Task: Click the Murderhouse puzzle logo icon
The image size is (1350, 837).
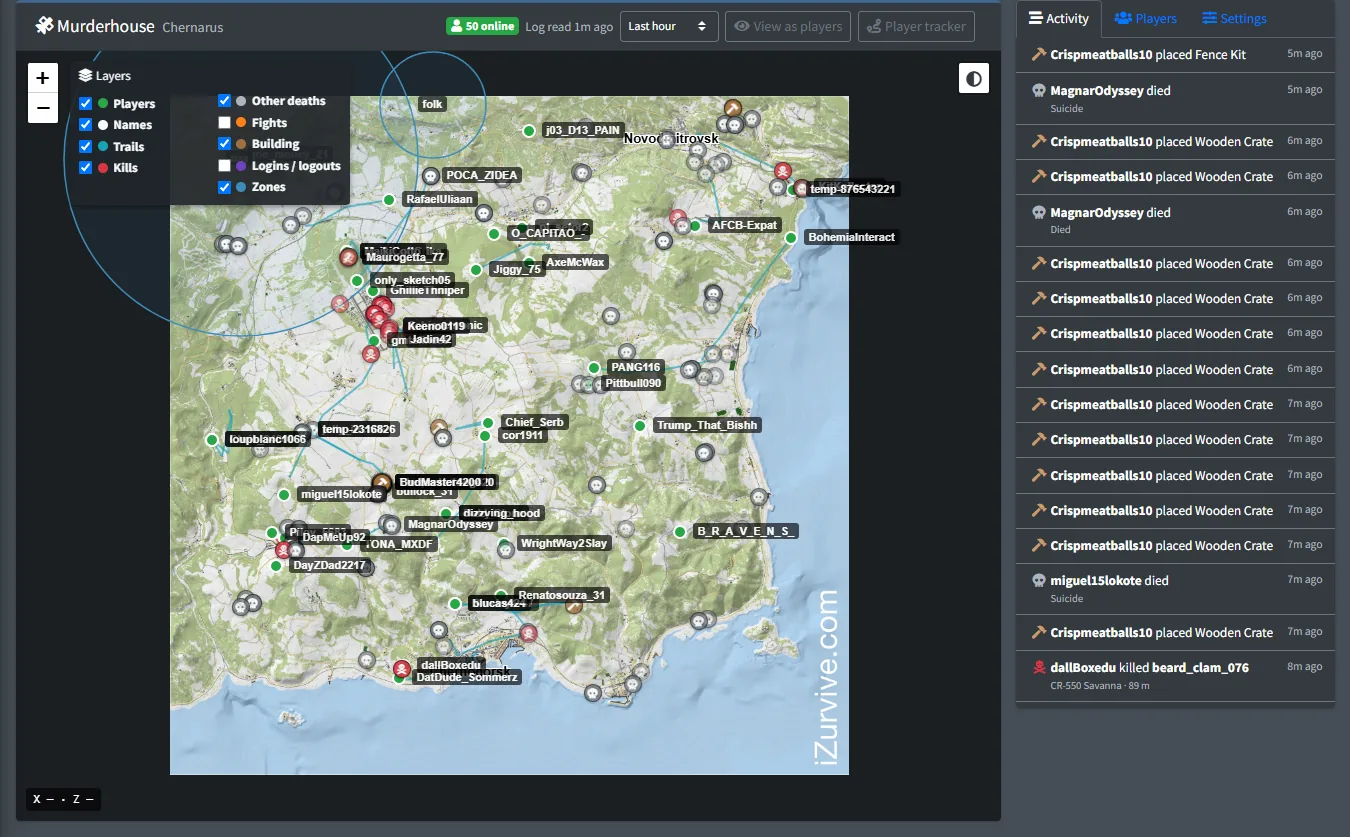Action: click(x=44, y=25)
